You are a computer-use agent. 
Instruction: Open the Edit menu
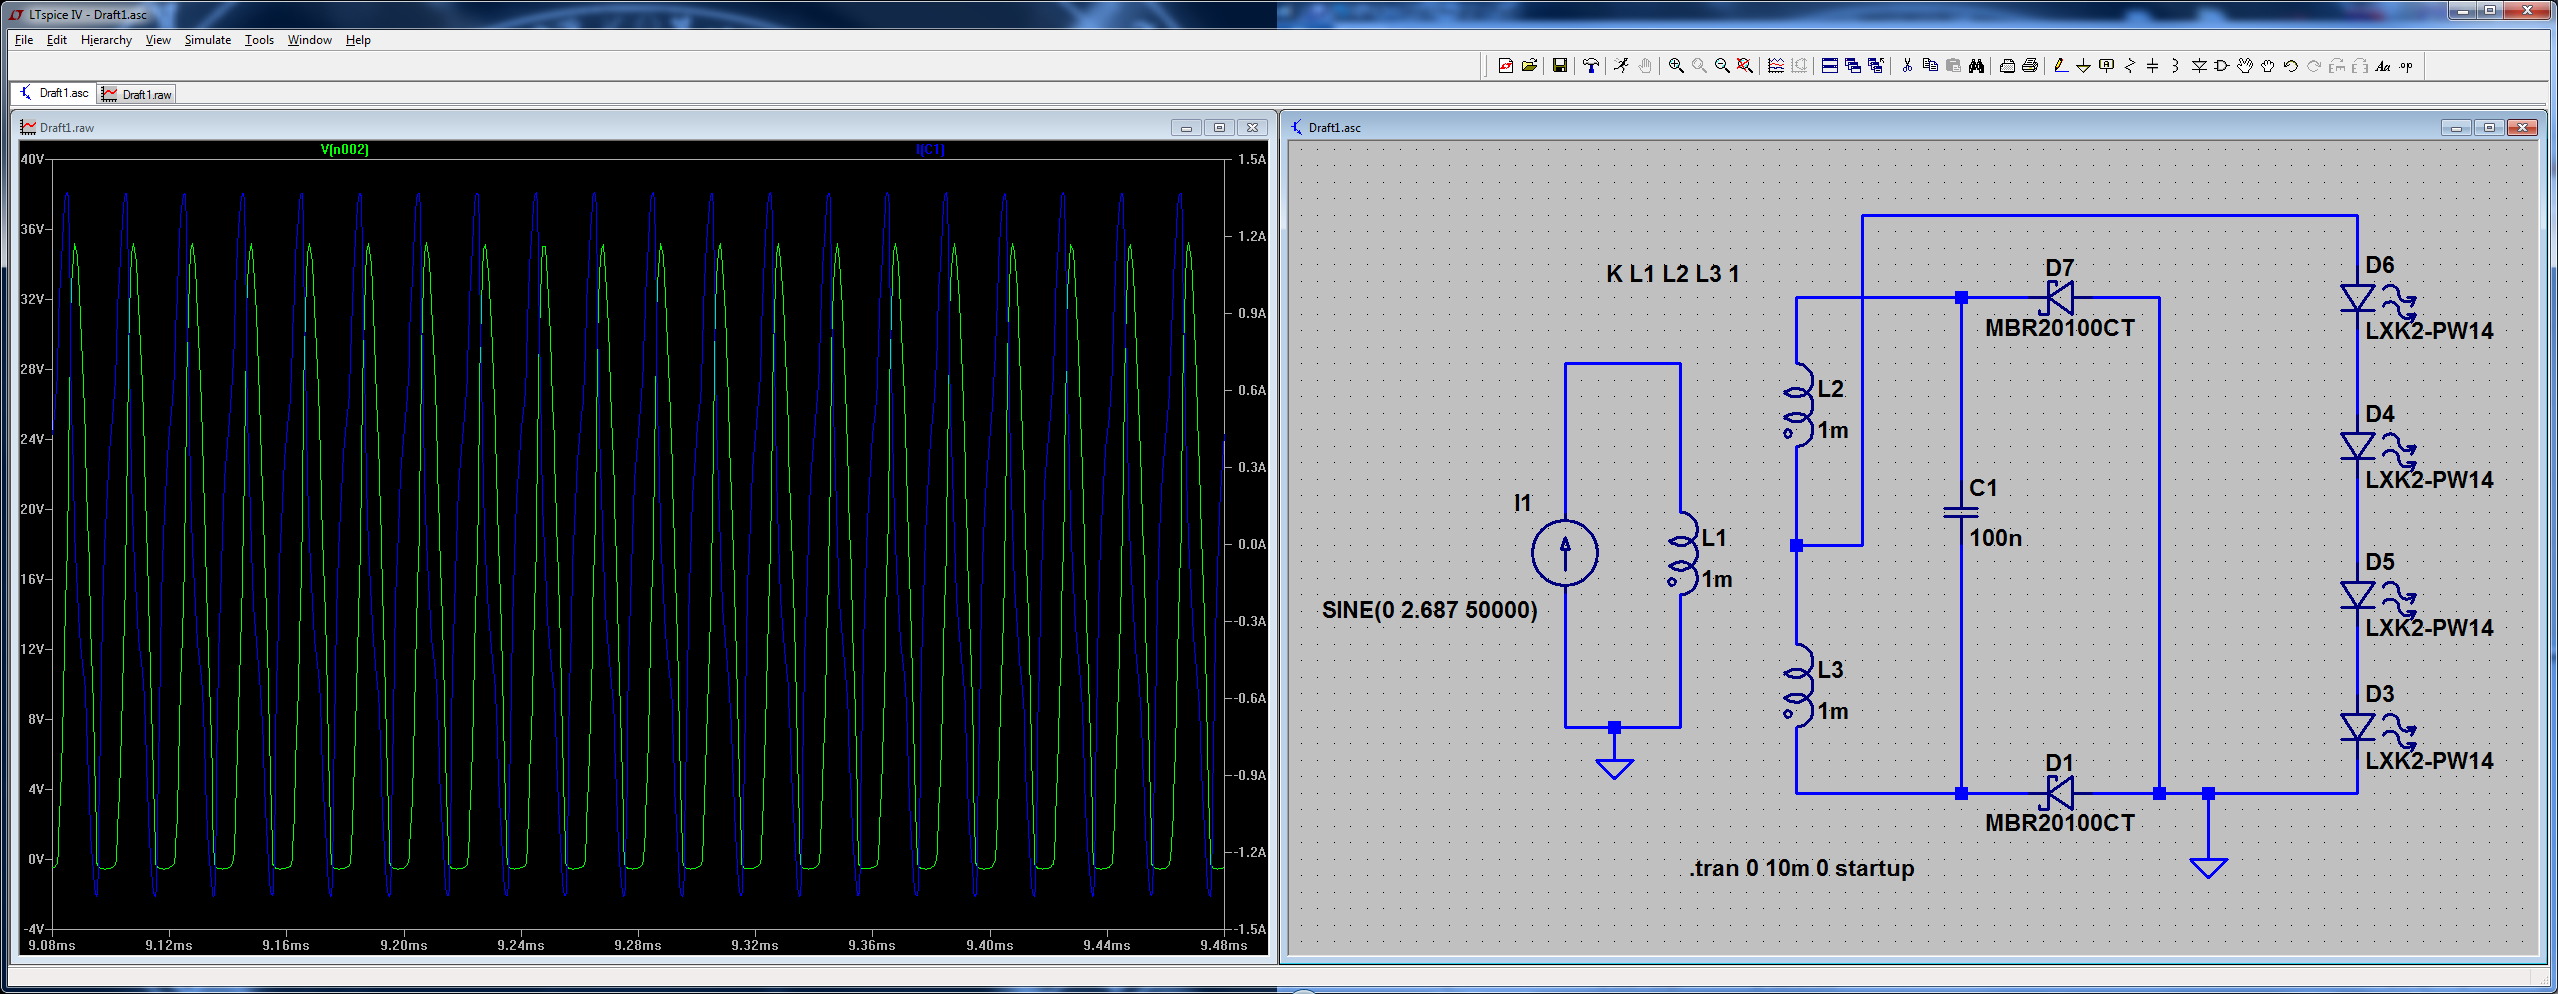[x=57, y=40]
